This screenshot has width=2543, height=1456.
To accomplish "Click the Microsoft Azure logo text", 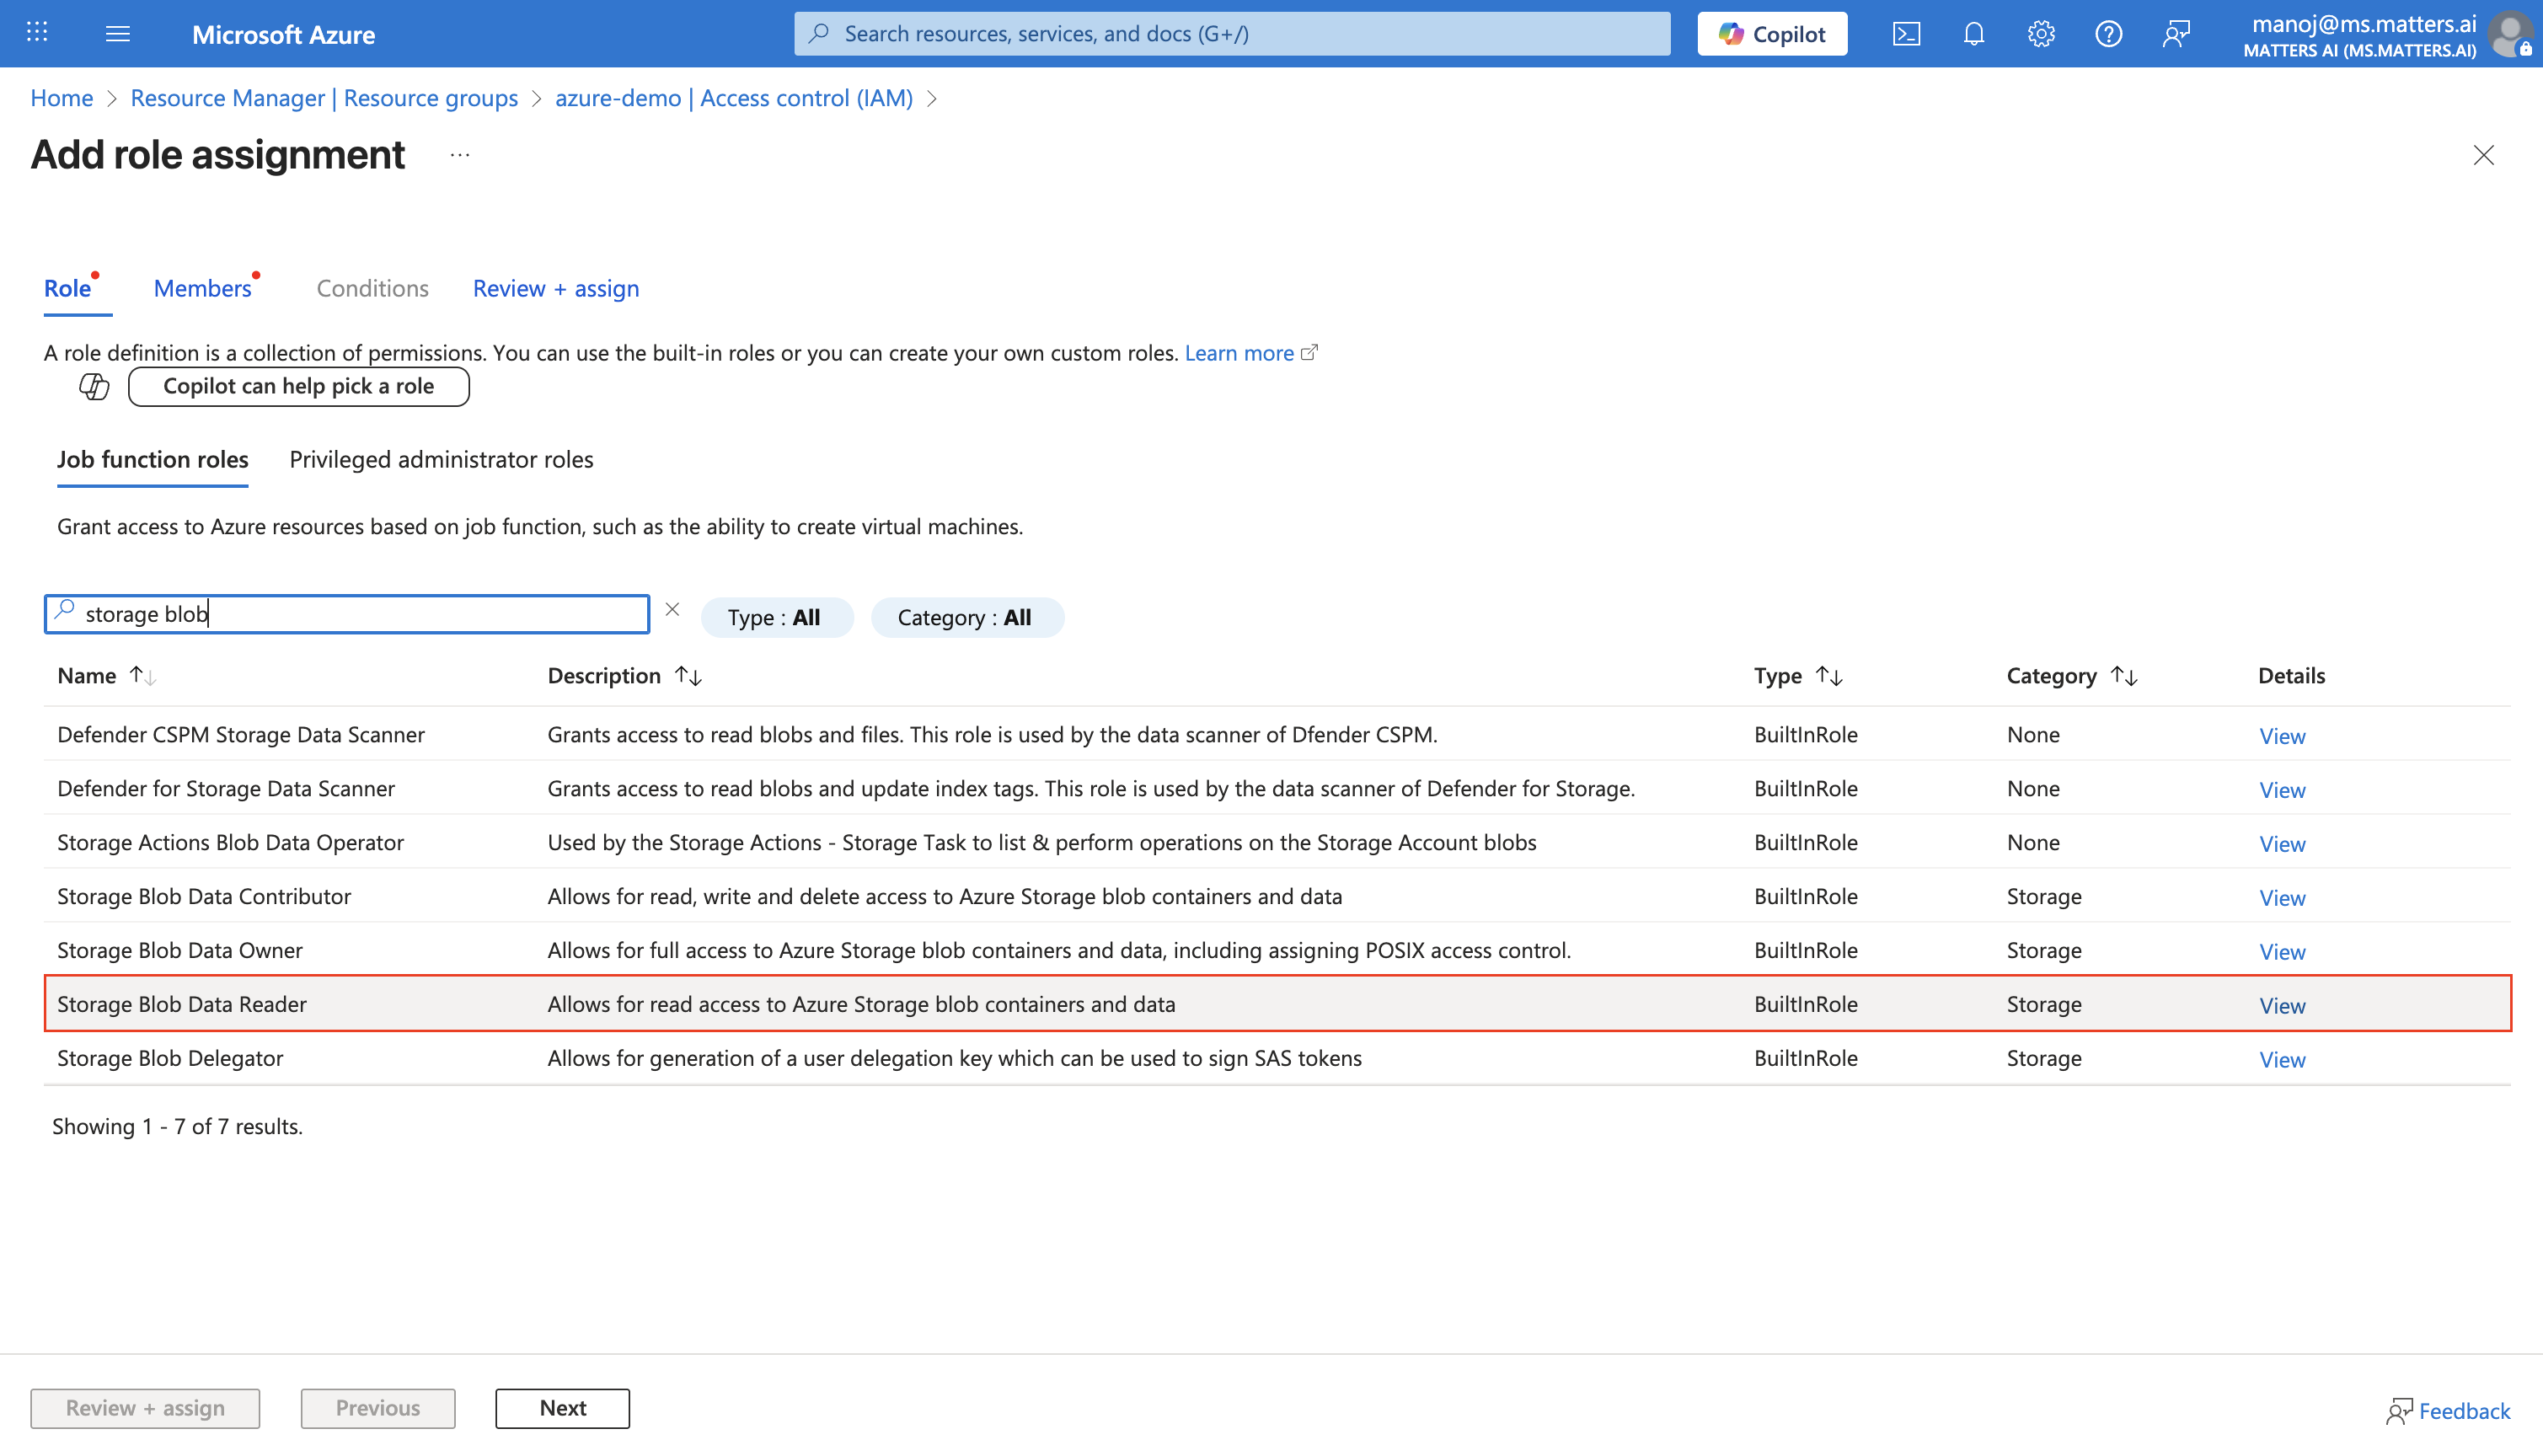I will 283,34.
